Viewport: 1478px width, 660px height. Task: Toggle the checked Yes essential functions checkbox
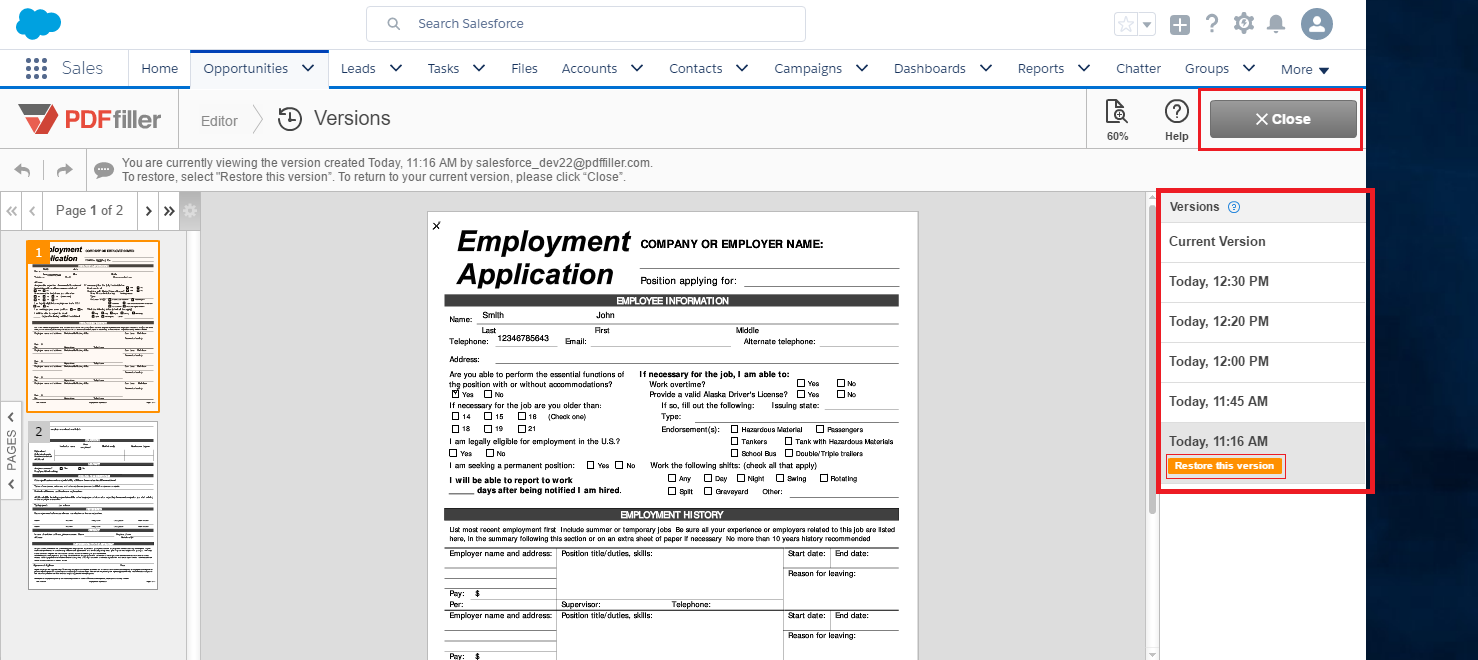click(x=456, y=394)
